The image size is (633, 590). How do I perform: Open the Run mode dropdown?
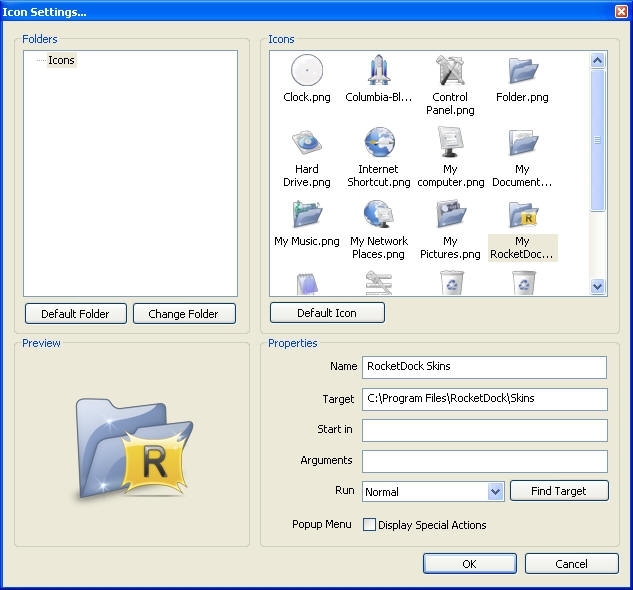495,491
